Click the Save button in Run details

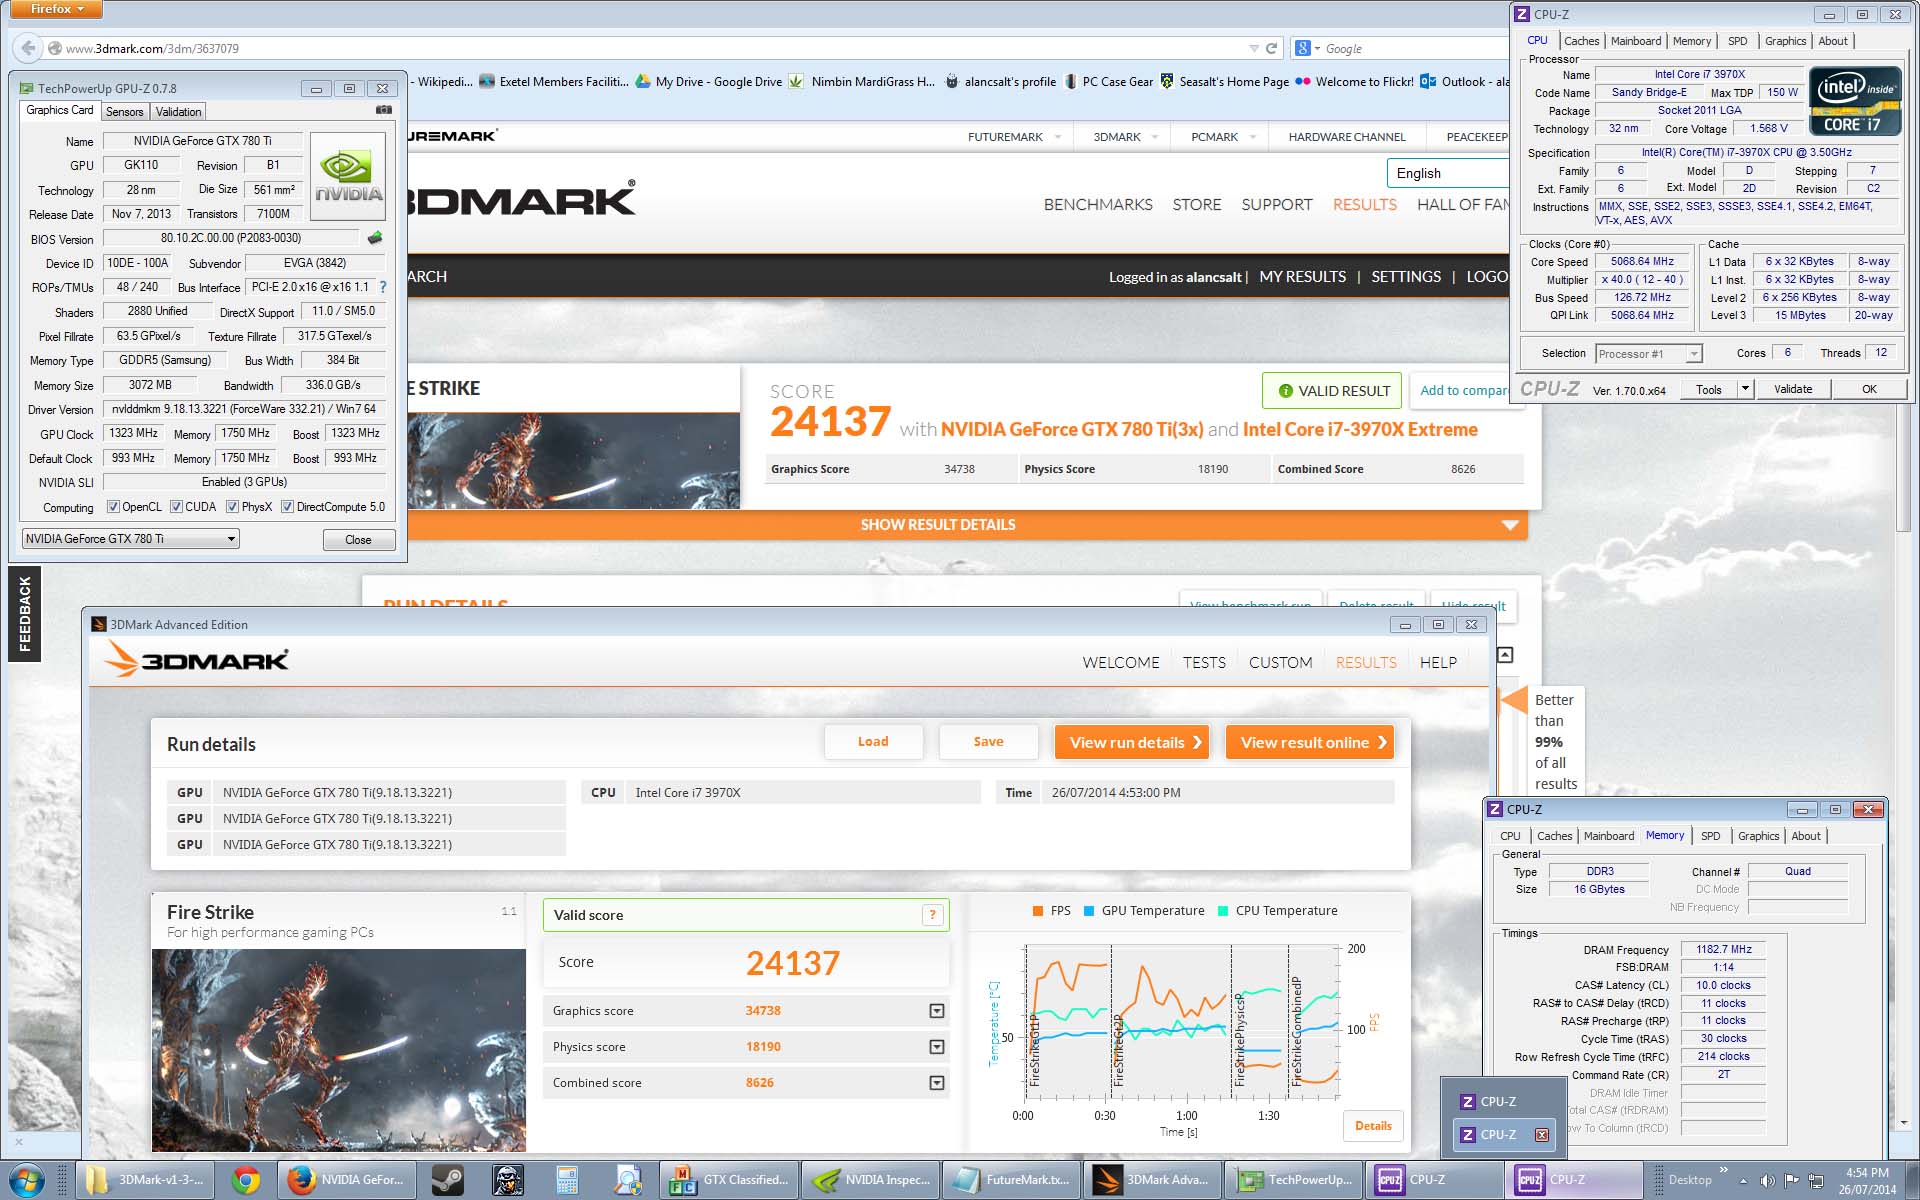(x=988, y=741)
